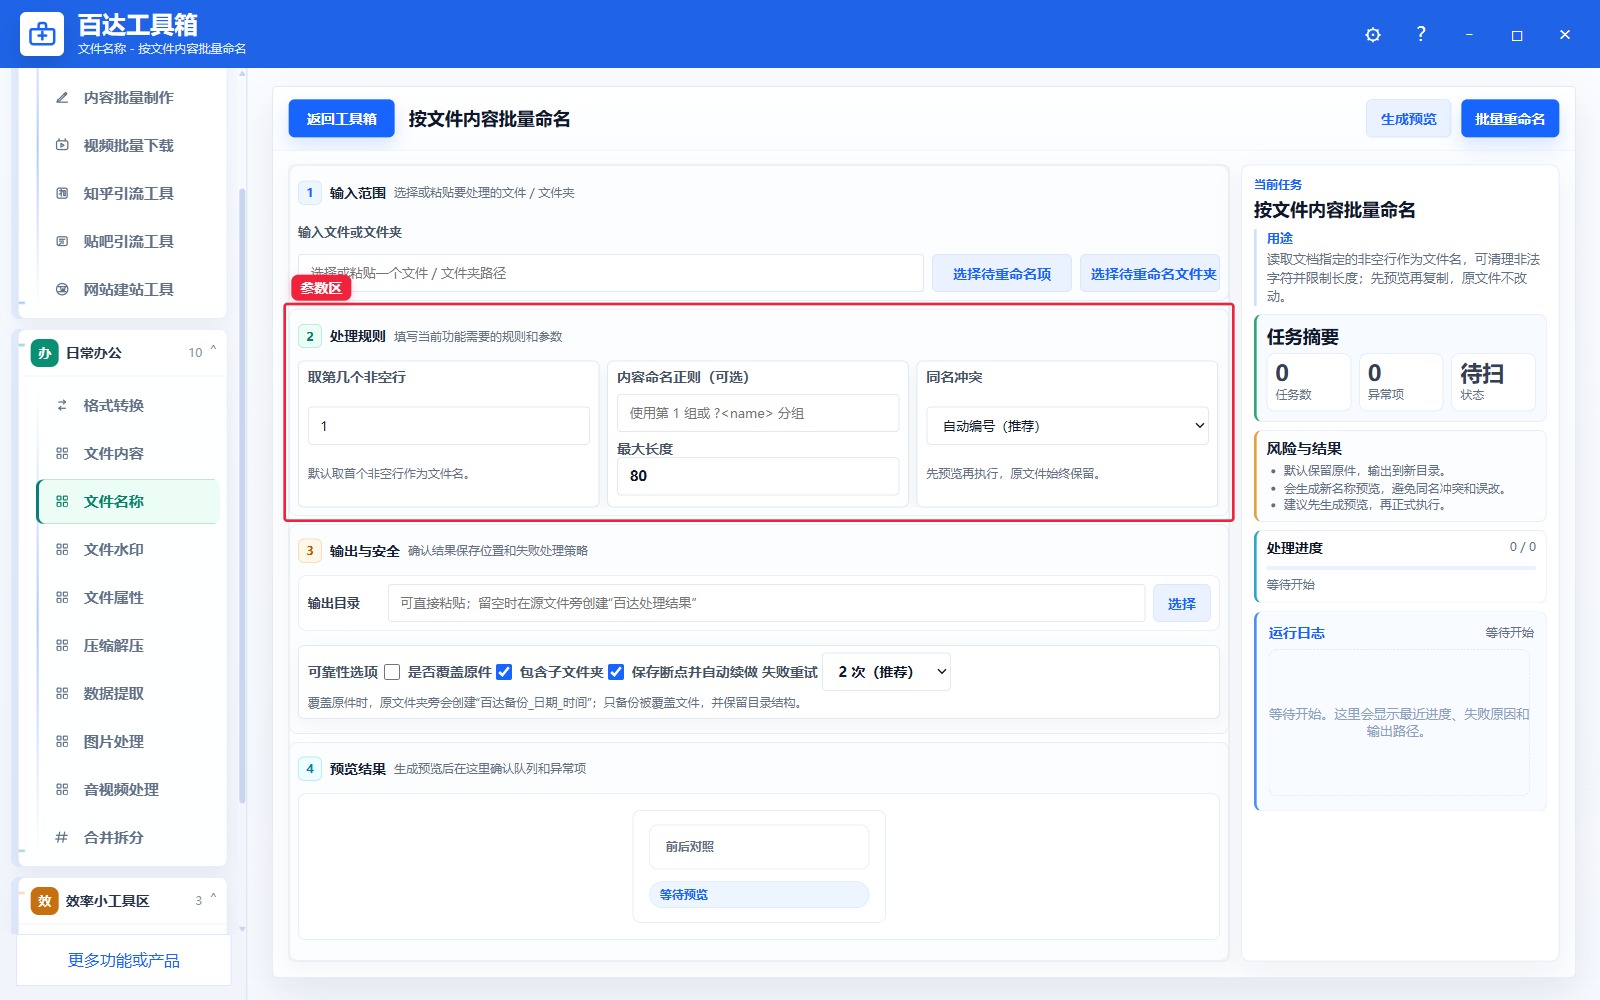Click the green 办 category icon

[45, 353]
